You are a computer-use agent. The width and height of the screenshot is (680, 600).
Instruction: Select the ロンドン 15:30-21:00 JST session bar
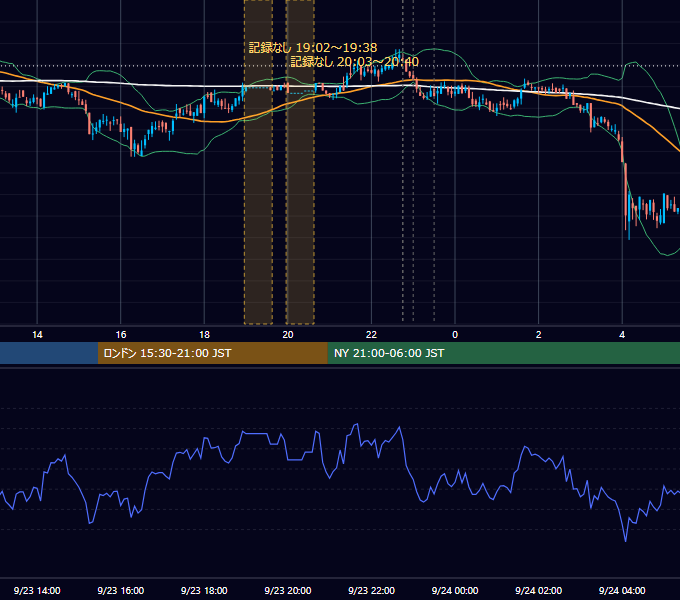(x=212, y=353)
